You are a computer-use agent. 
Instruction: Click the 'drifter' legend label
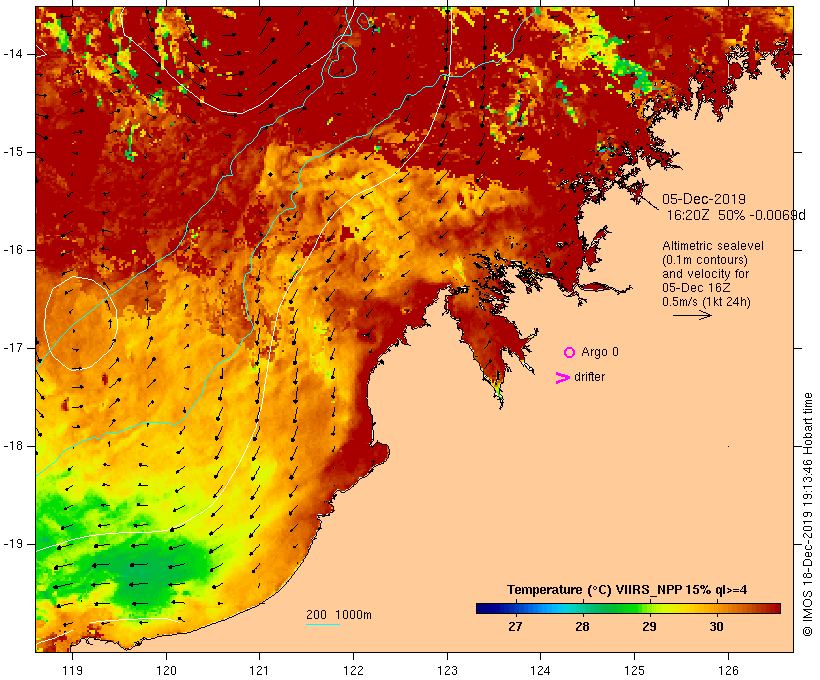click(589, 377)
